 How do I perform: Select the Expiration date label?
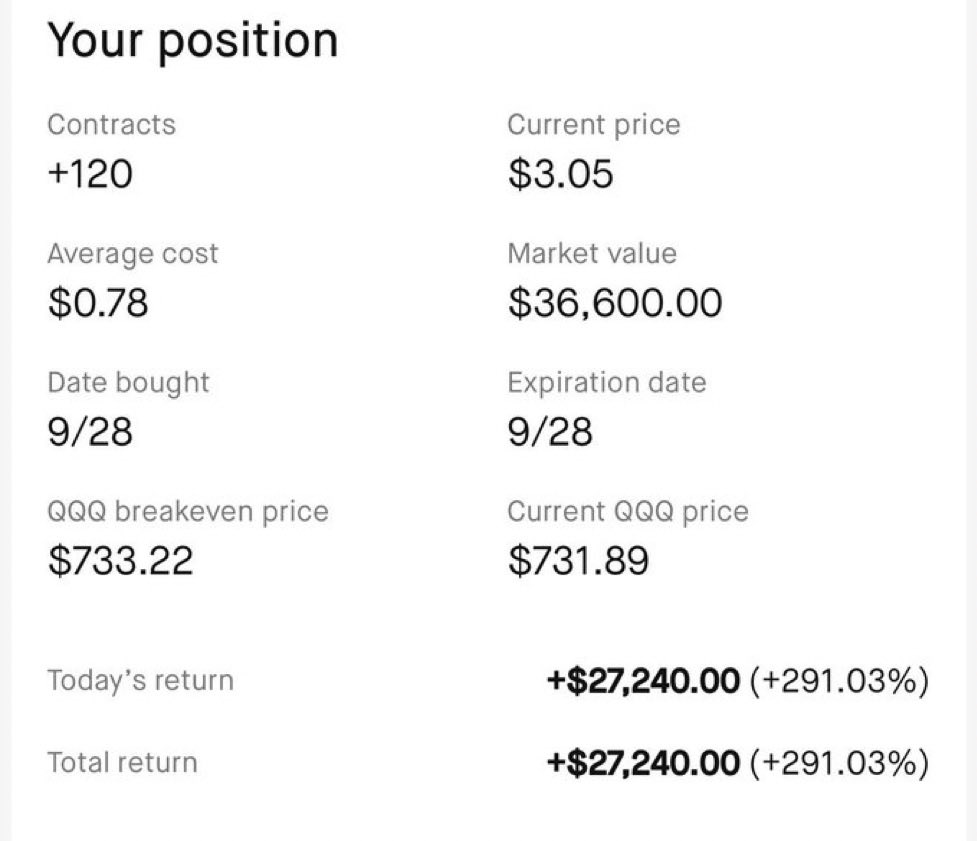[607, 383]
